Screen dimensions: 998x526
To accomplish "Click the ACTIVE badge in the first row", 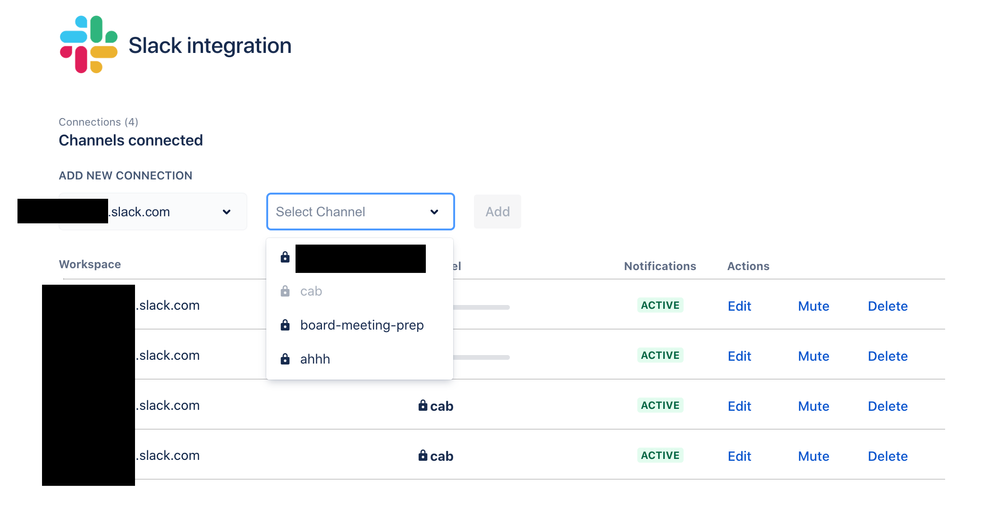I will pos(660,305).
